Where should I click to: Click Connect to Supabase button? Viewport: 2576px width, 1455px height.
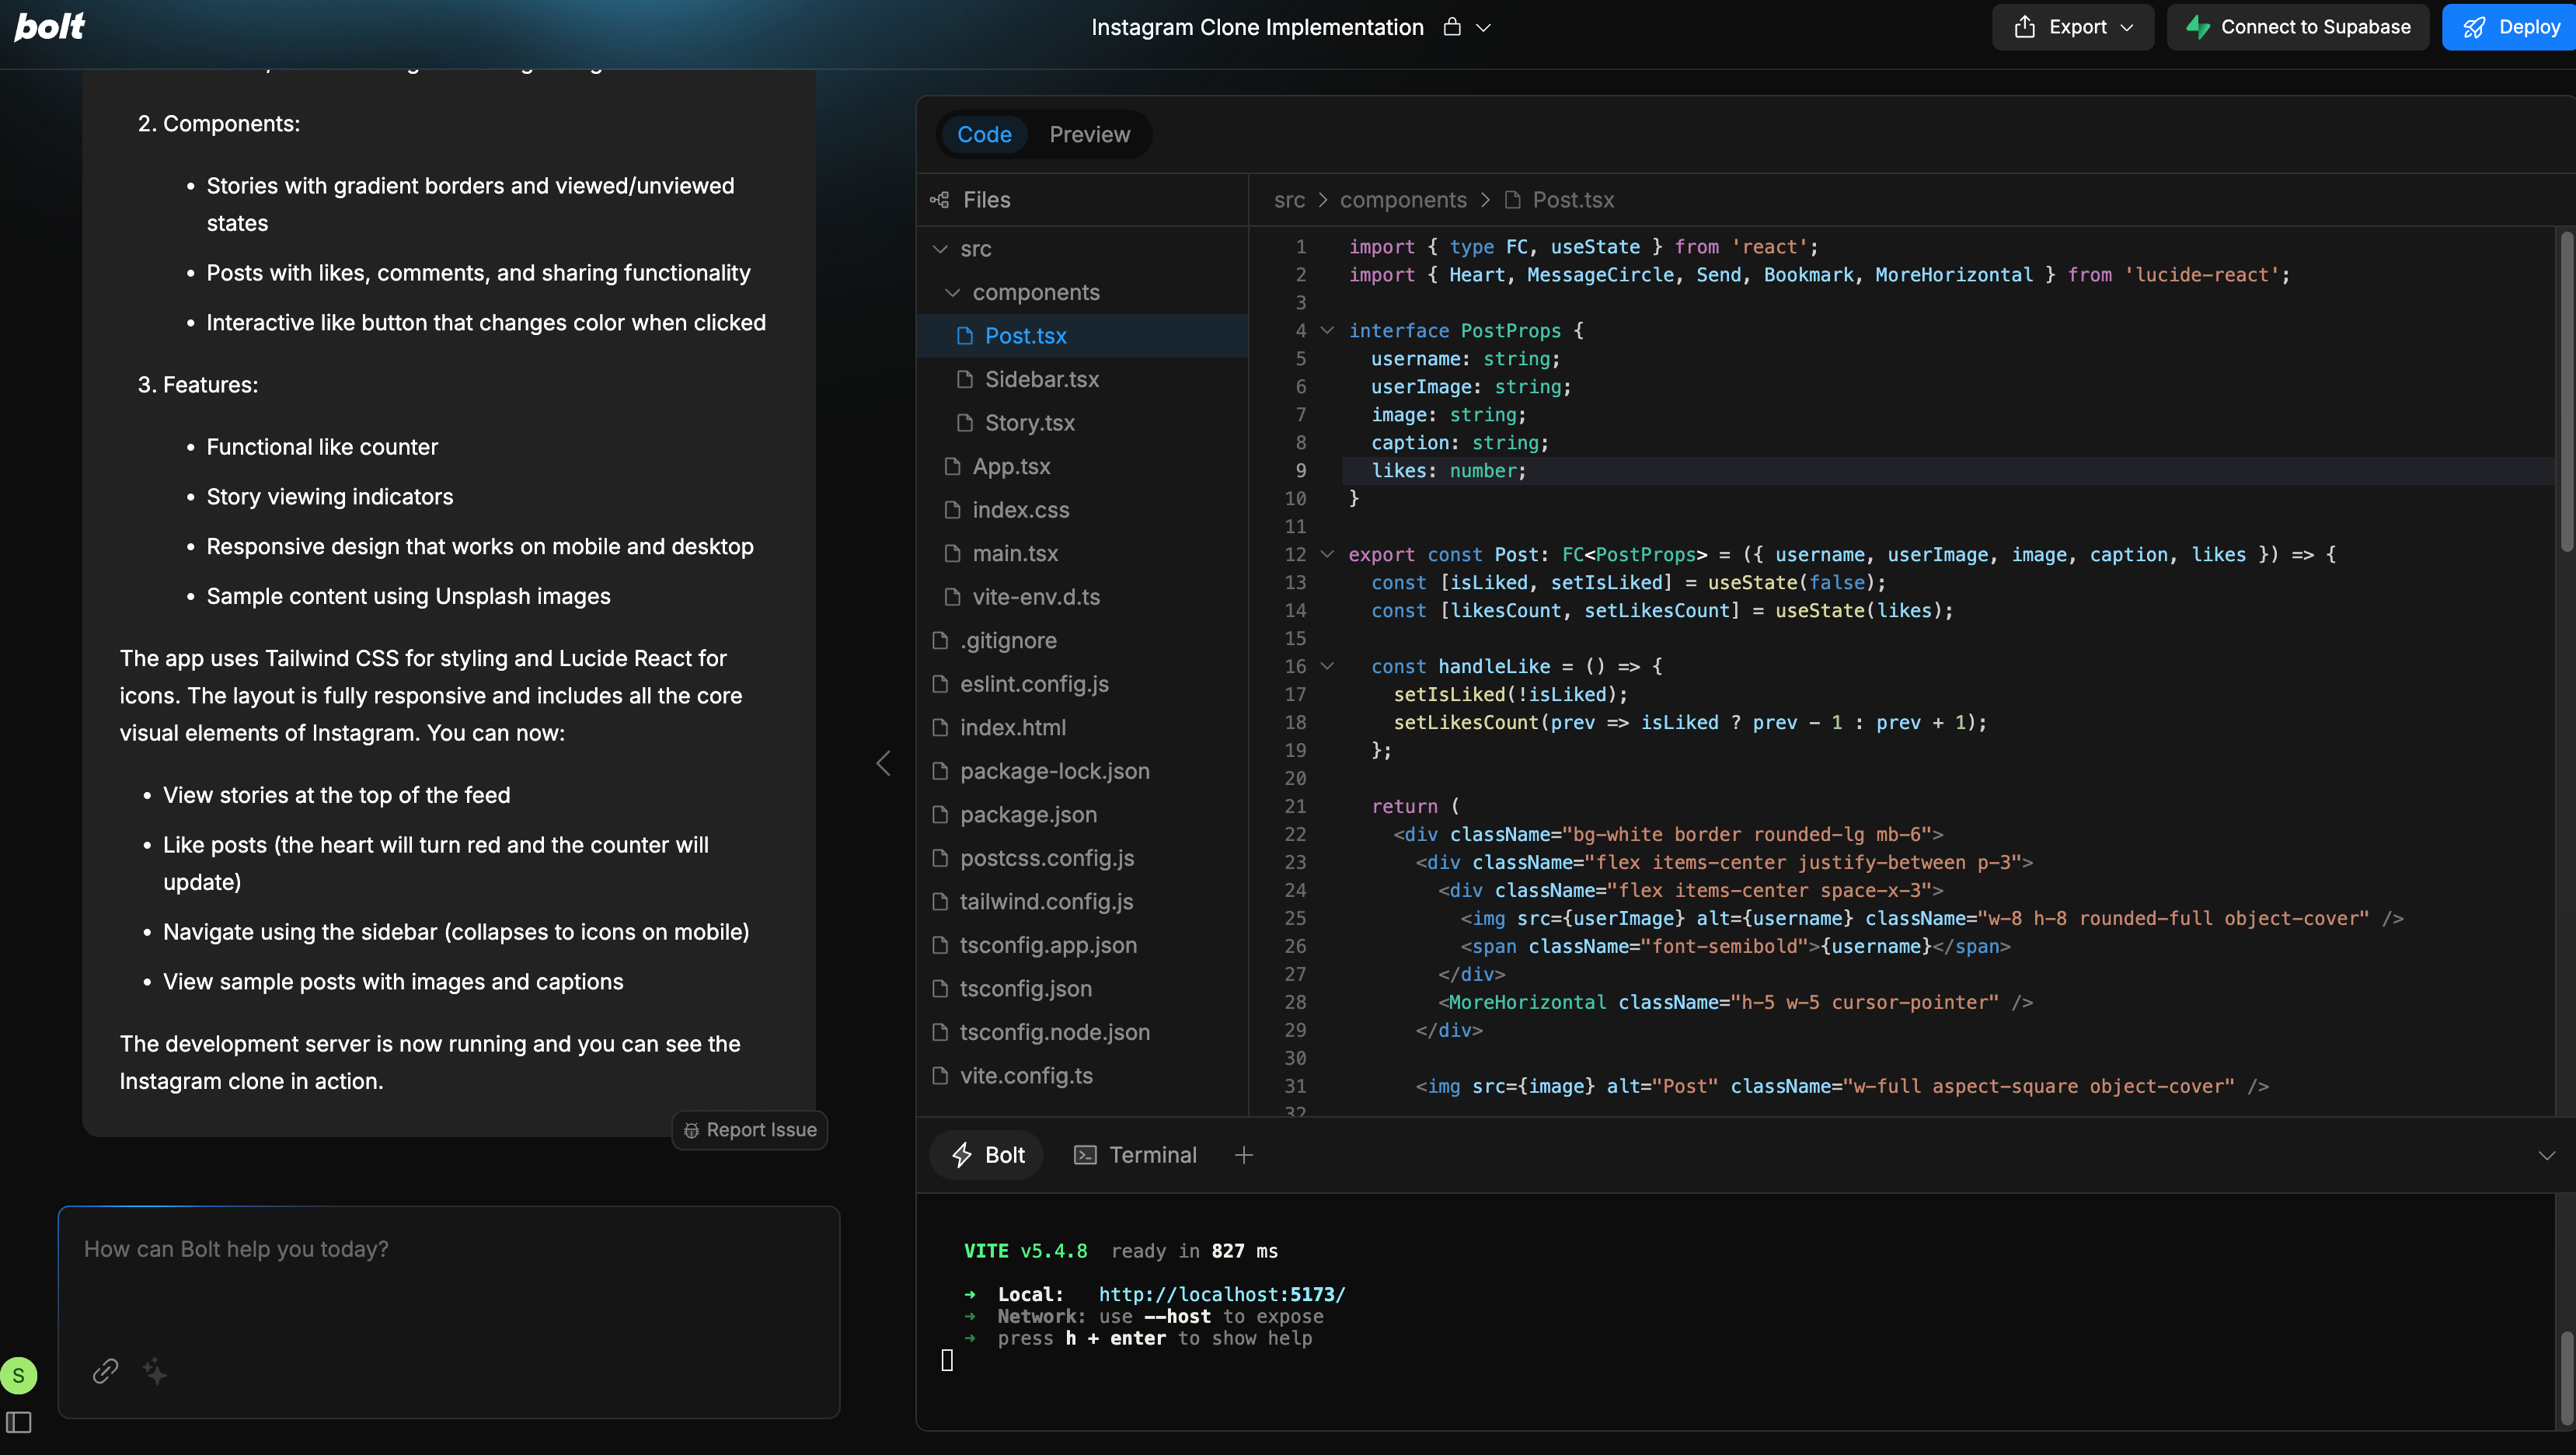pyautogui.click(x=2298, y=27)
